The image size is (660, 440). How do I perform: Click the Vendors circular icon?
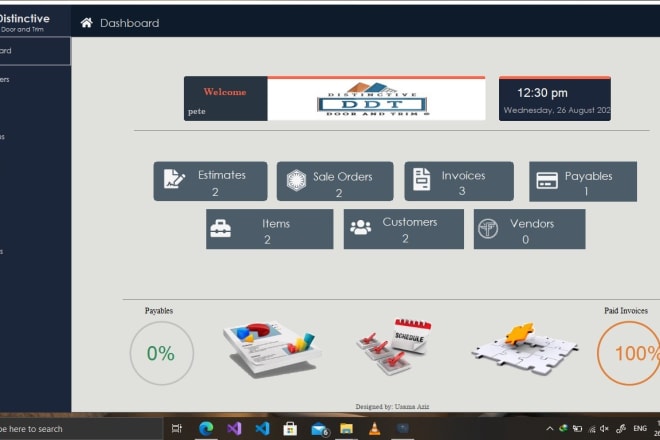point(488,229)
